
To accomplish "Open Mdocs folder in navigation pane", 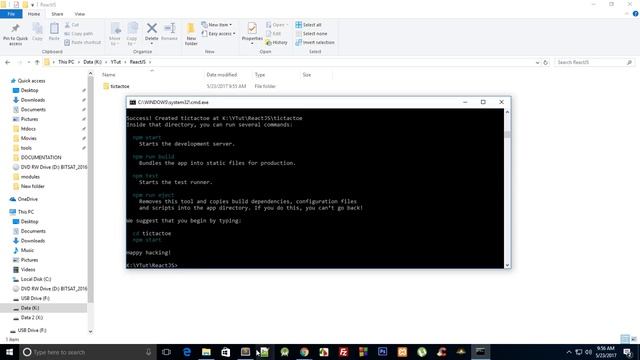I will 28,129.
